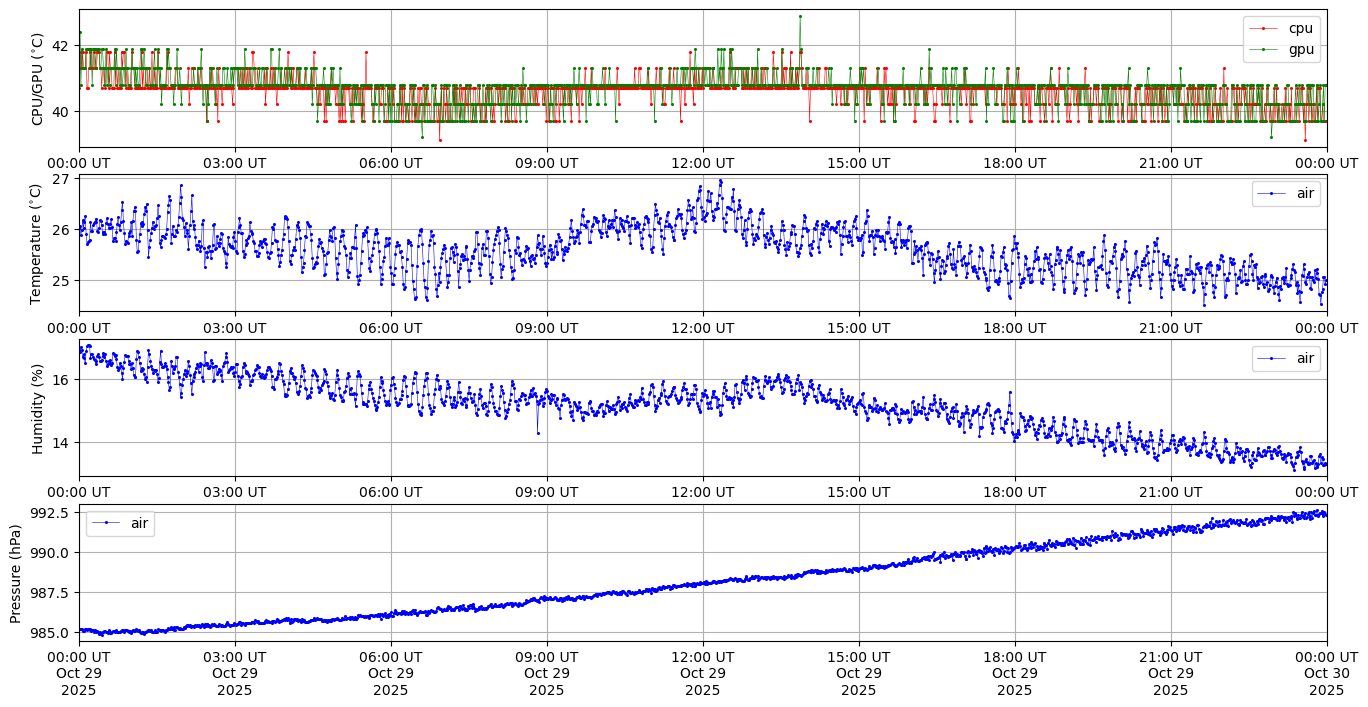1368x707 pixels.
Task: Click the gpu legend entry
Action: 1300,48
